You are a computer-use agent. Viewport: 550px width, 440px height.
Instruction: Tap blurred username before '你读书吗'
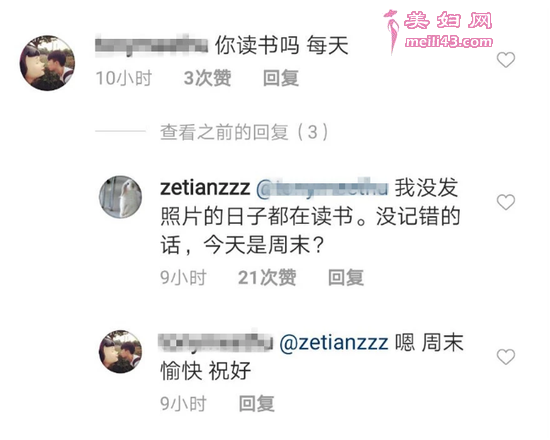[x=151, y=45]
